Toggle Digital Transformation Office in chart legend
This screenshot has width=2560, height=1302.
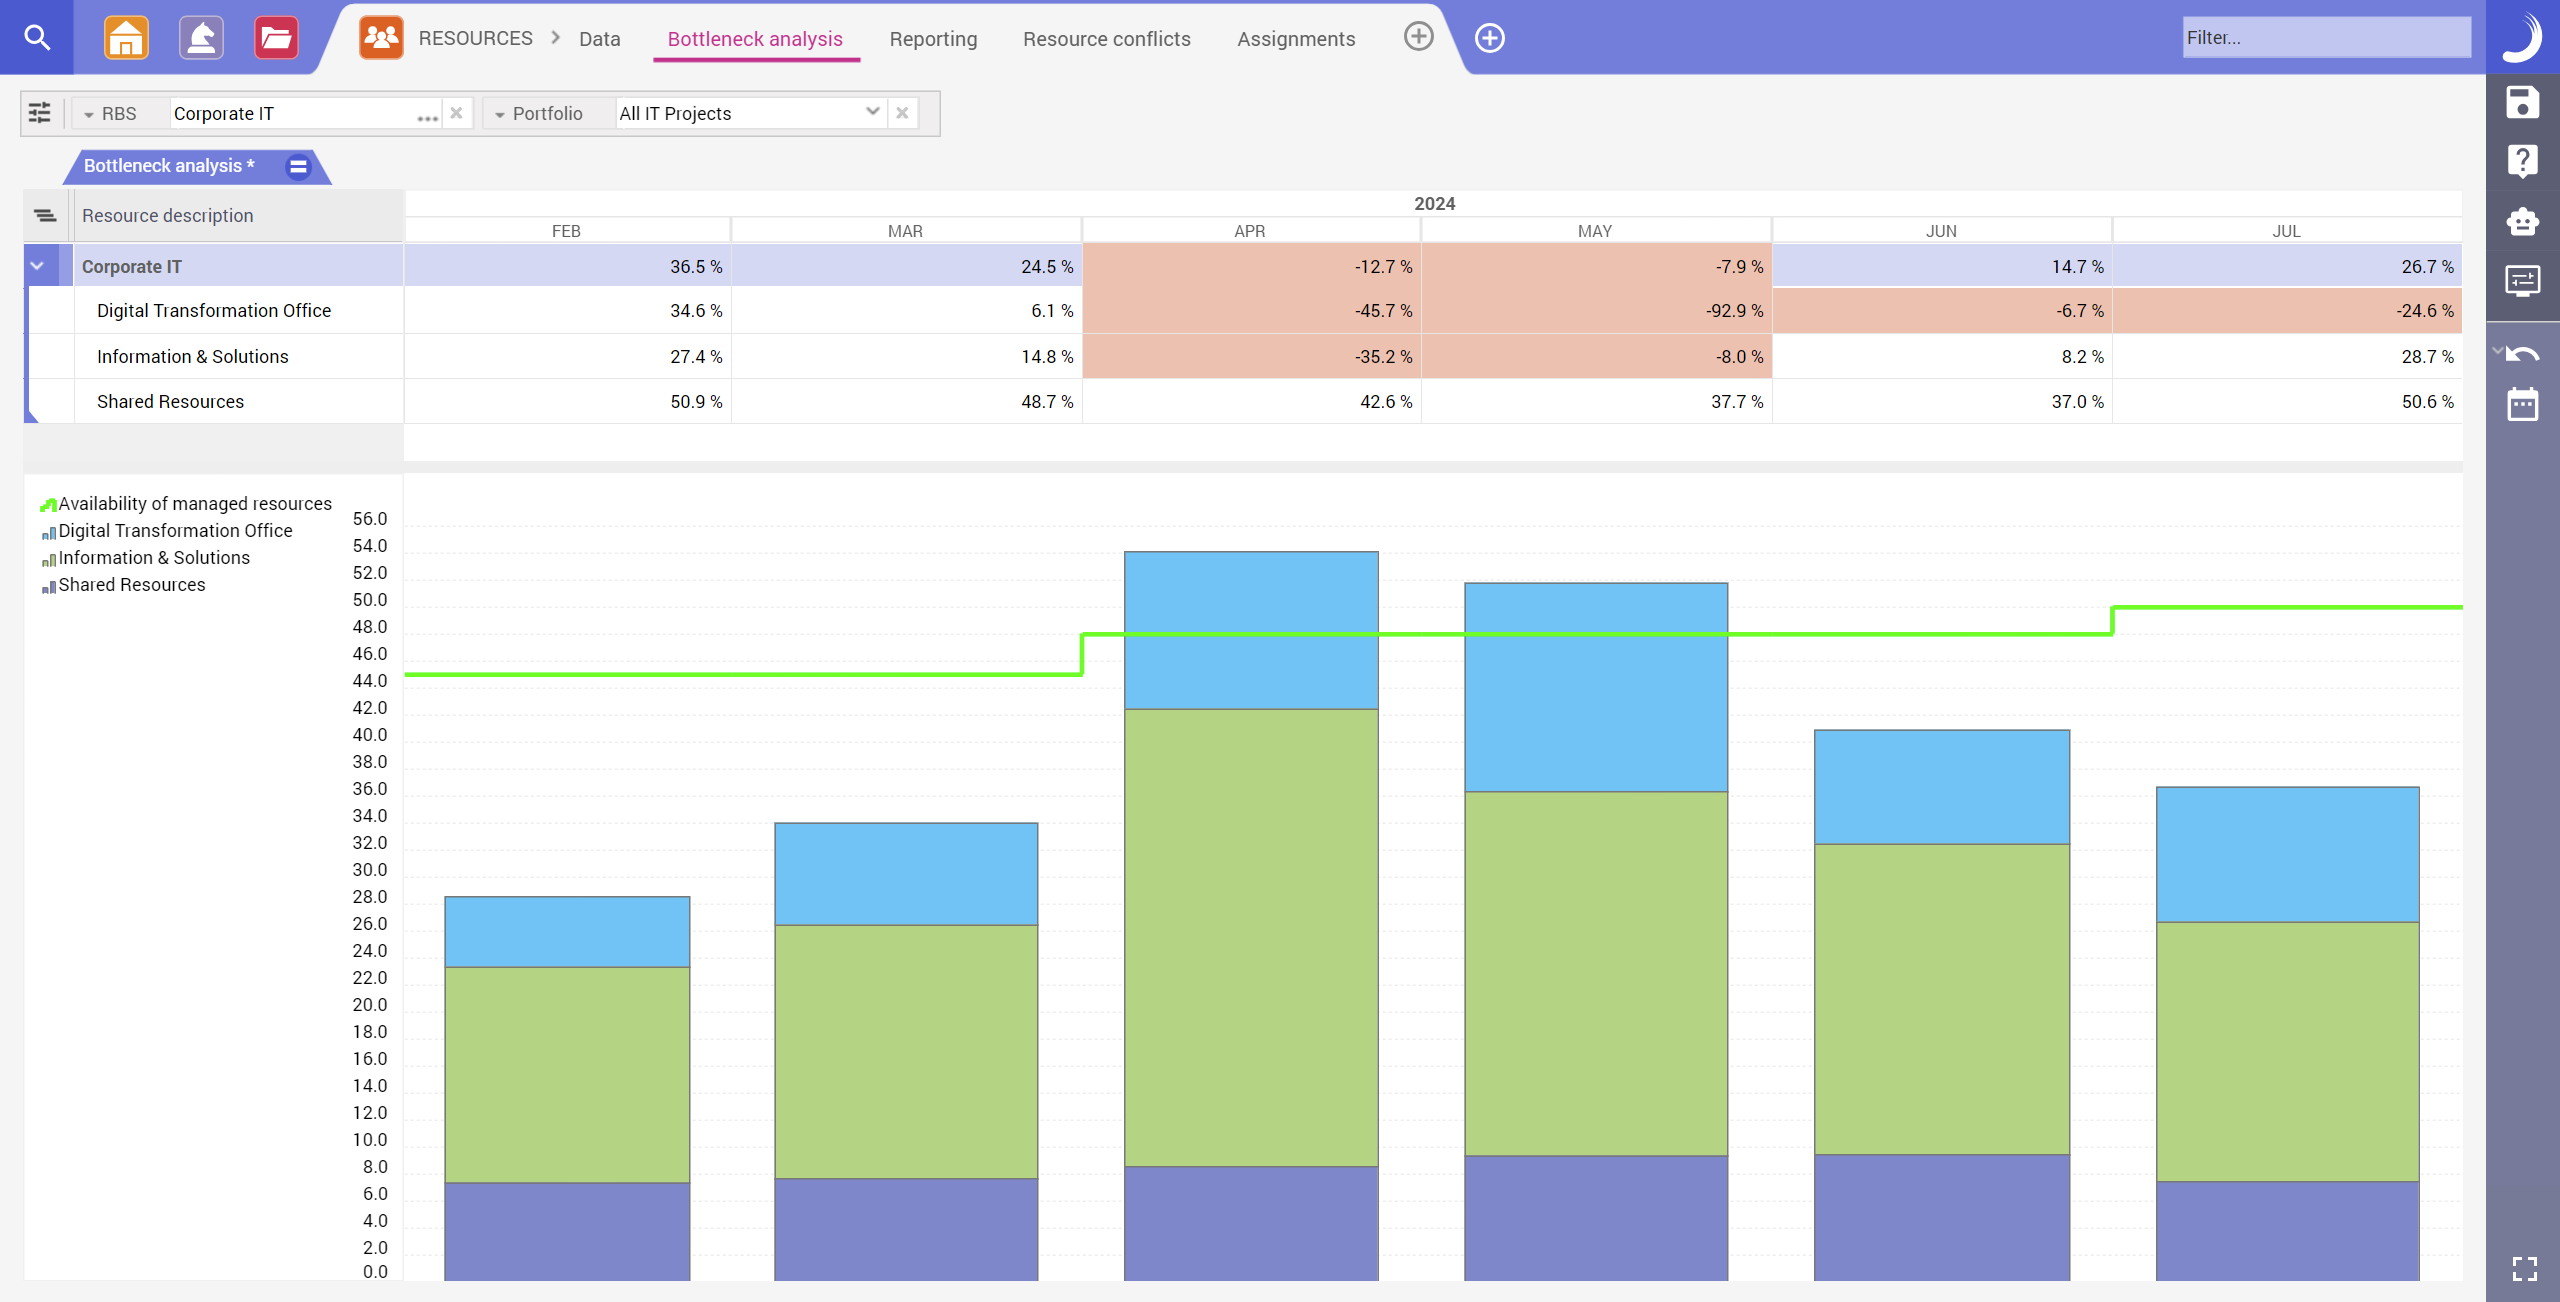(x=175, y=531)
